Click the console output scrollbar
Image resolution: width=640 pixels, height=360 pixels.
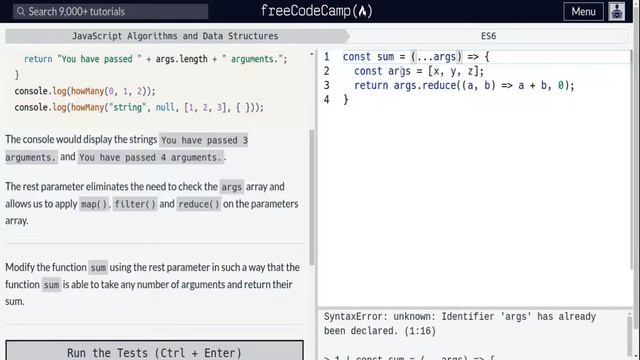(630, 336)
